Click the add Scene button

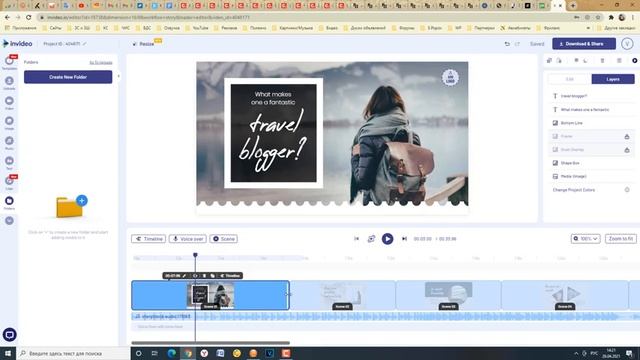(x=224, y=239)
